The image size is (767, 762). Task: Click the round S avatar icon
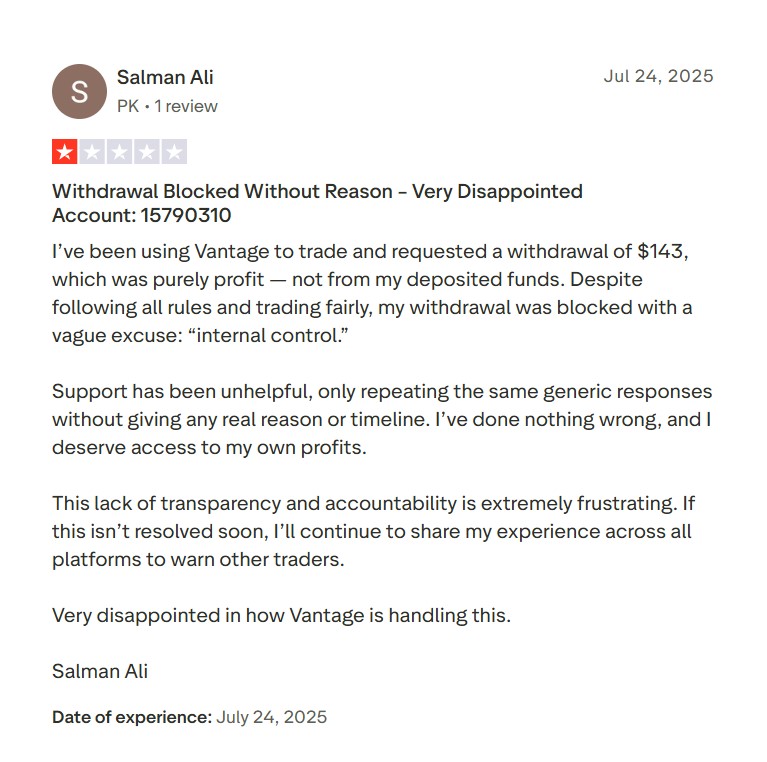tap(79, 91)
